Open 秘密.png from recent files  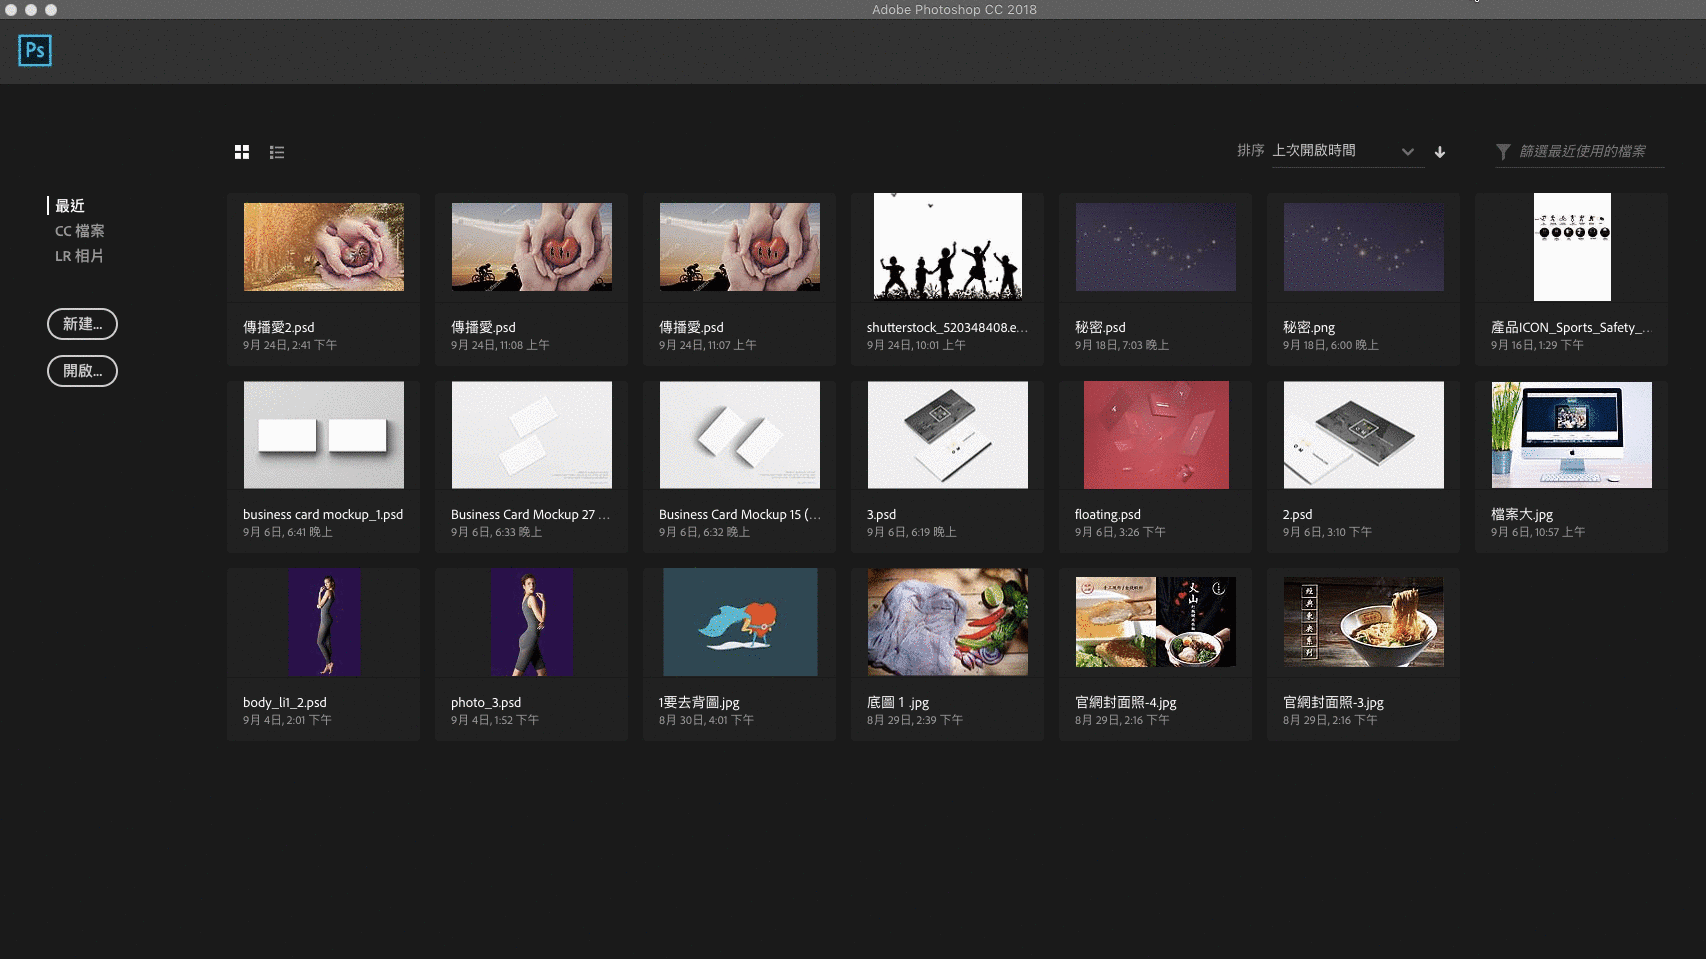[1362, 247]
